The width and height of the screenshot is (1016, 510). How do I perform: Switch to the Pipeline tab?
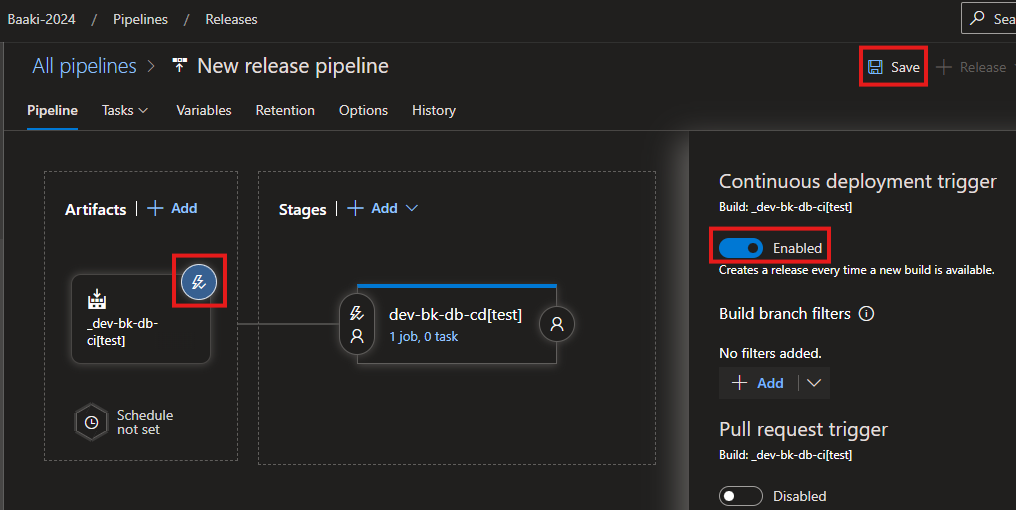click(52, 110)
